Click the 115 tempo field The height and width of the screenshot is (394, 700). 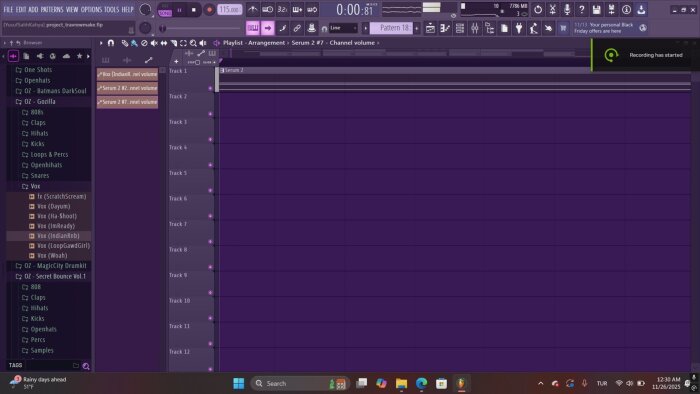(x=229, y=9)
